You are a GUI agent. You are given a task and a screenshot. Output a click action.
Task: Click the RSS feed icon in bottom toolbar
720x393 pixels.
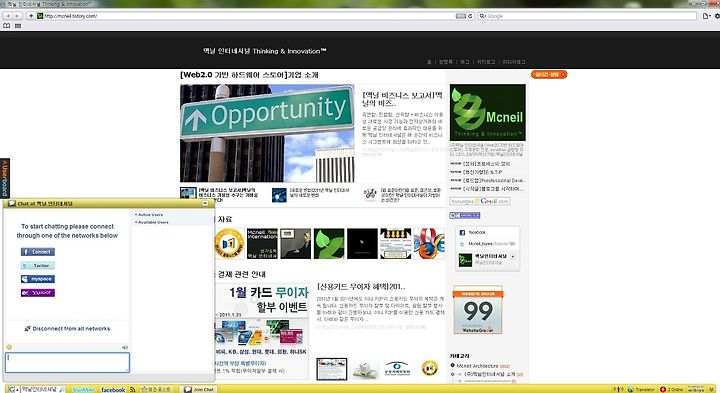tap(133, 389)
